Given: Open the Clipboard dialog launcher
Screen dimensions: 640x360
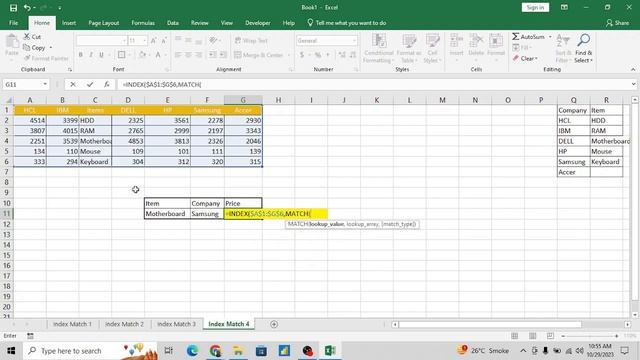Looking at the screenshot, I should 70,70.
